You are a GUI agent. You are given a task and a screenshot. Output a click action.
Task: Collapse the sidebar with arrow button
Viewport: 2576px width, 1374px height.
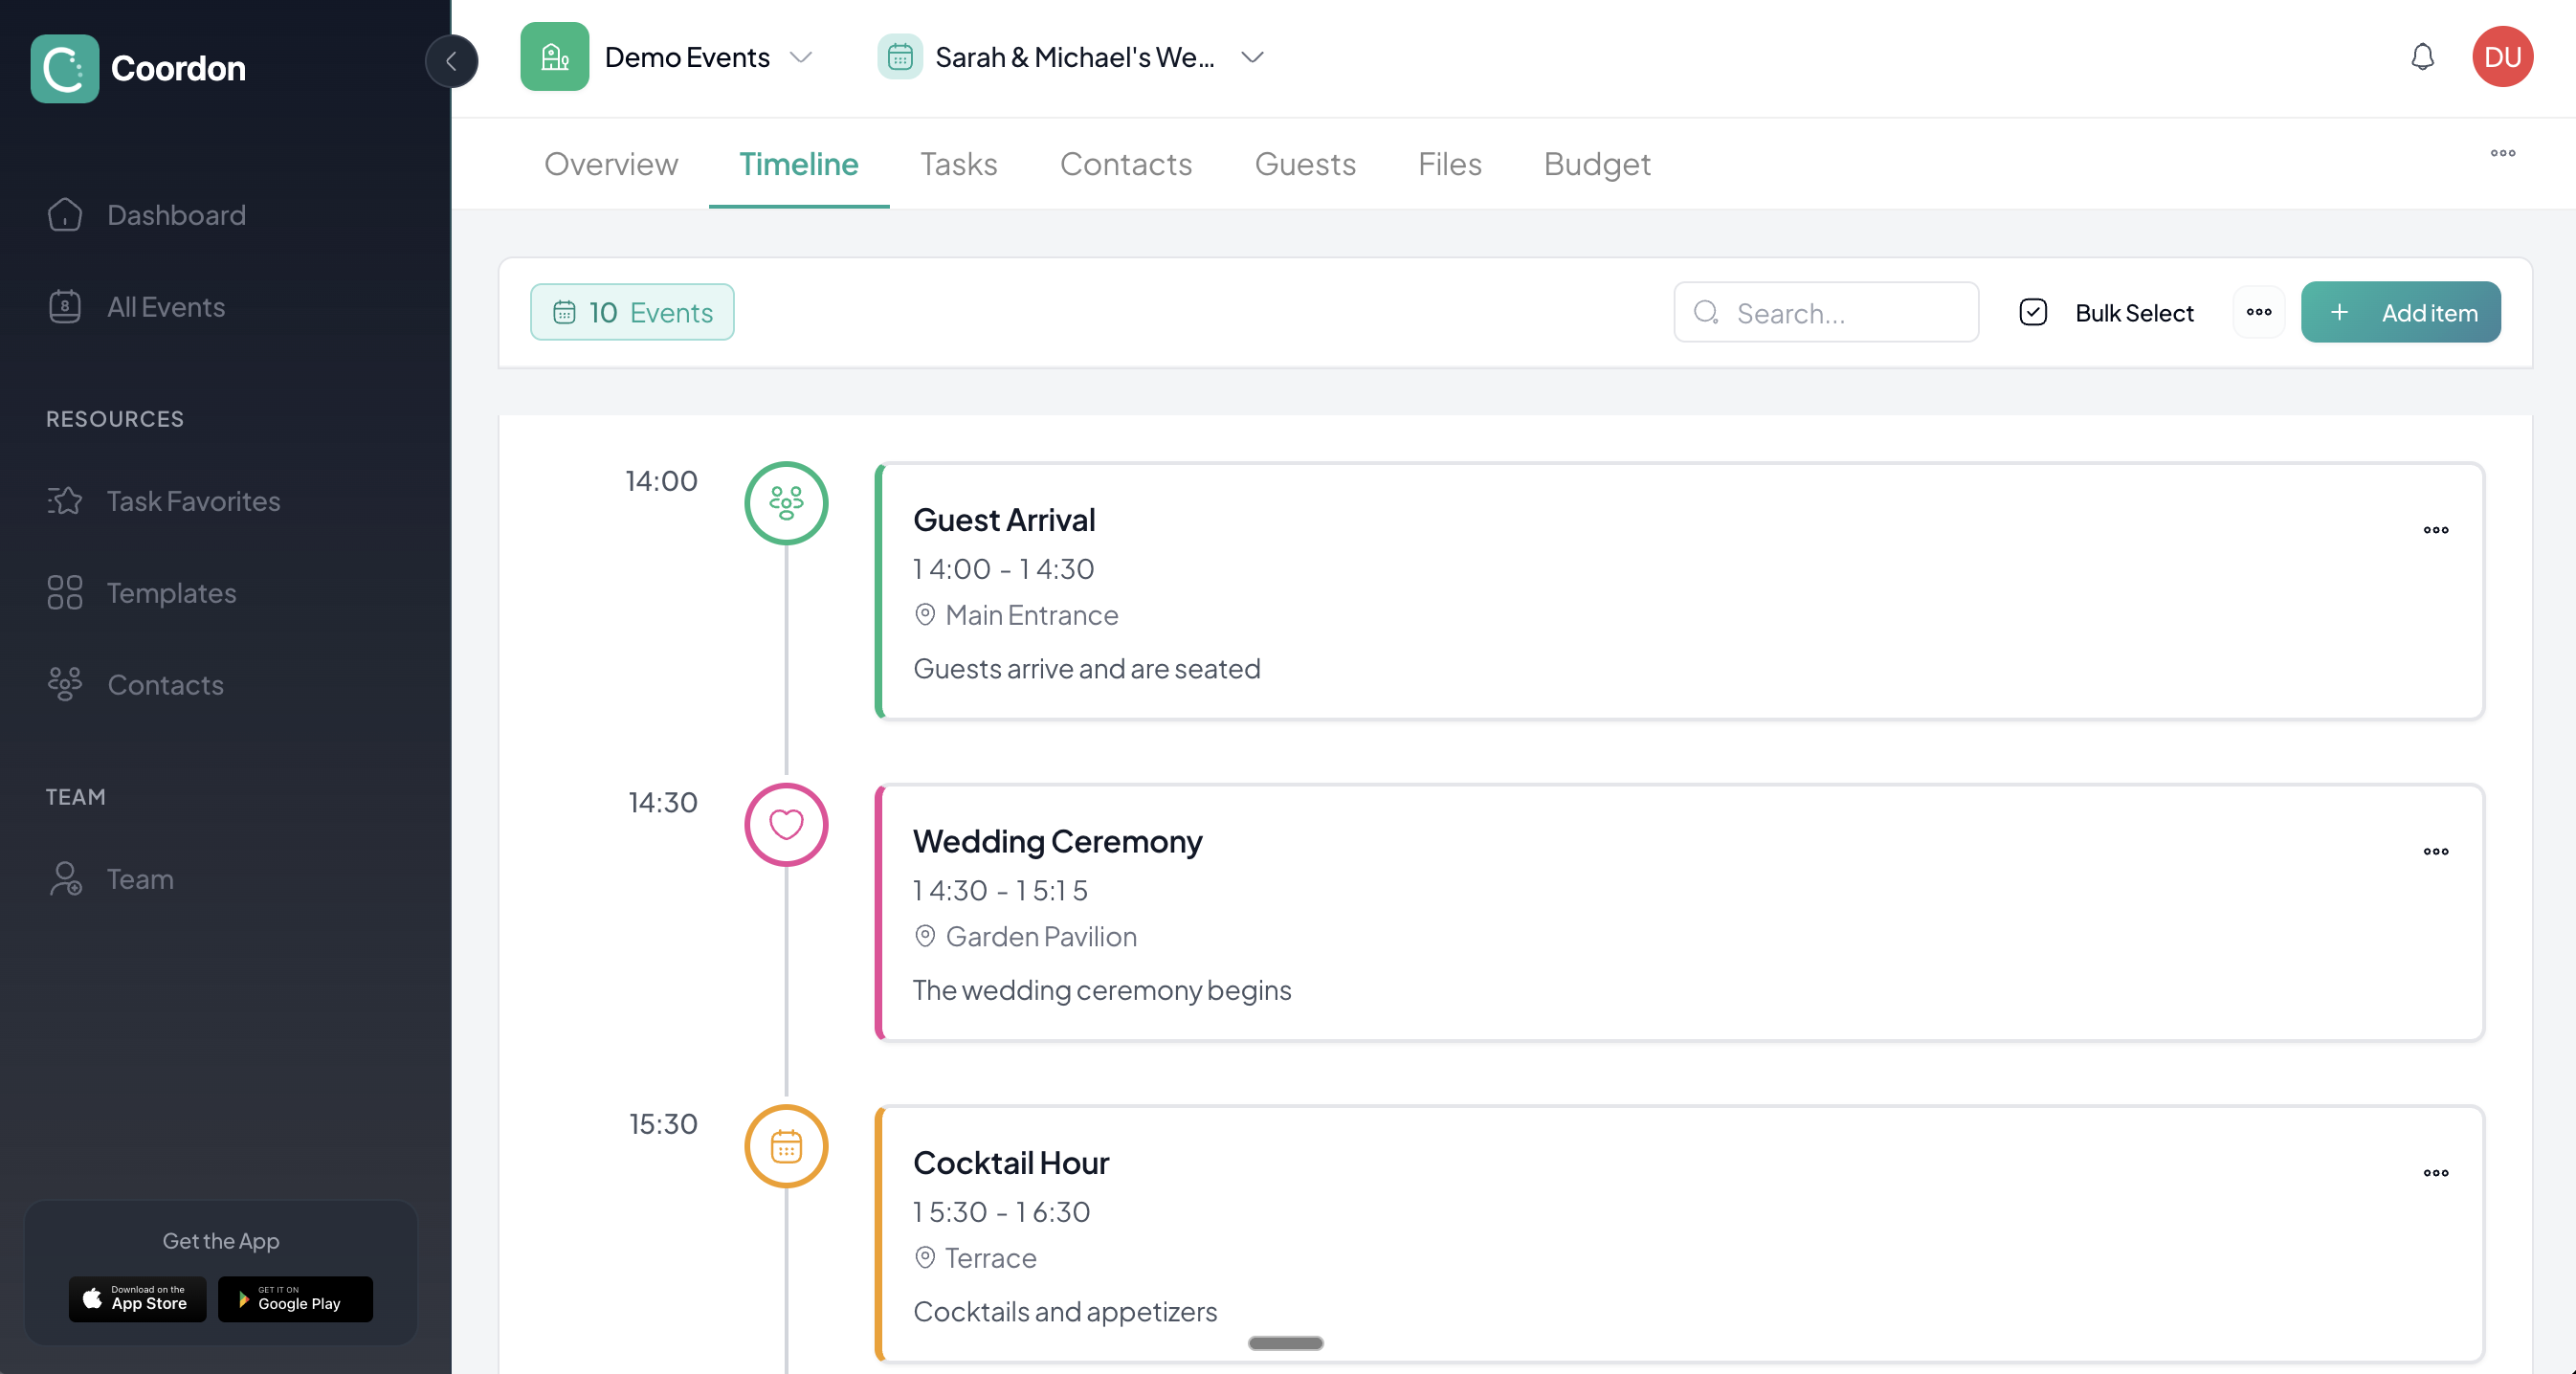tap(451, 61)
